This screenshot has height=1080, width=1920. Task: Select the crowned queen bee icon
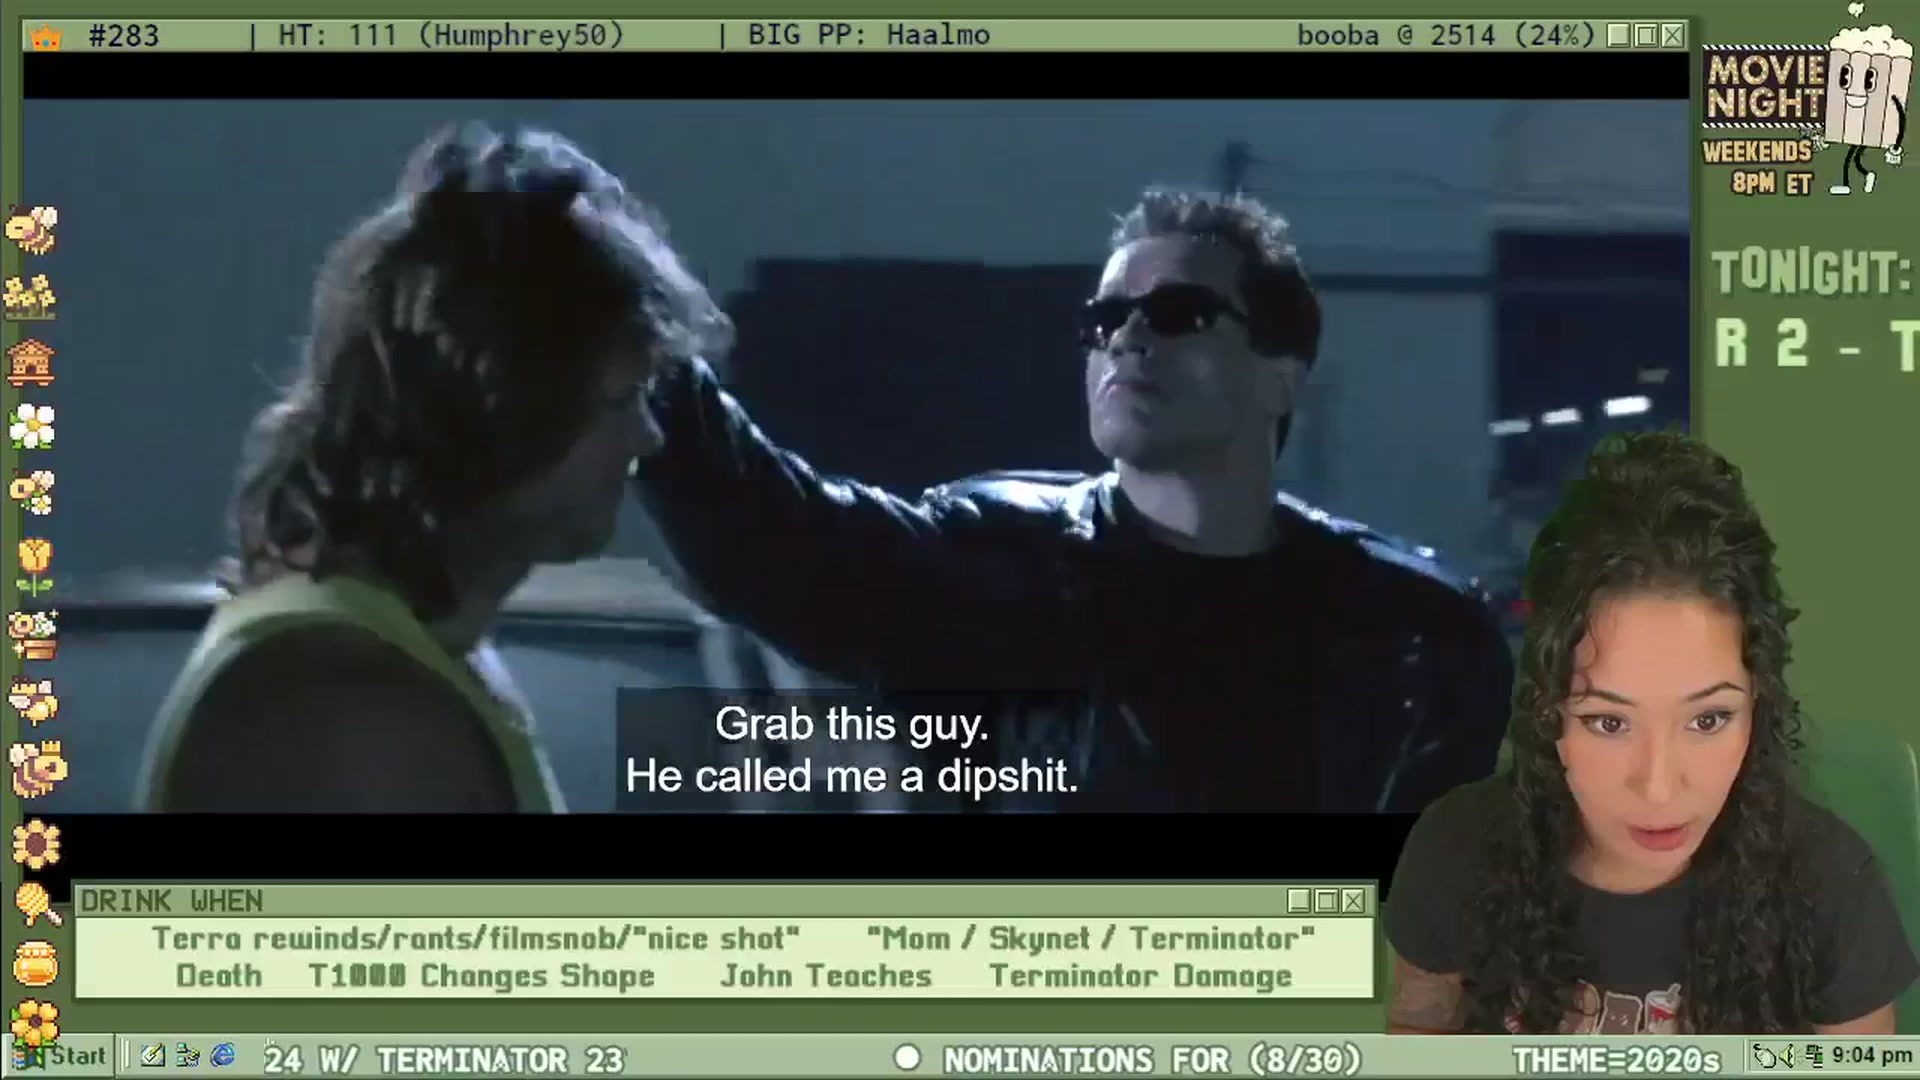point(38,768)
